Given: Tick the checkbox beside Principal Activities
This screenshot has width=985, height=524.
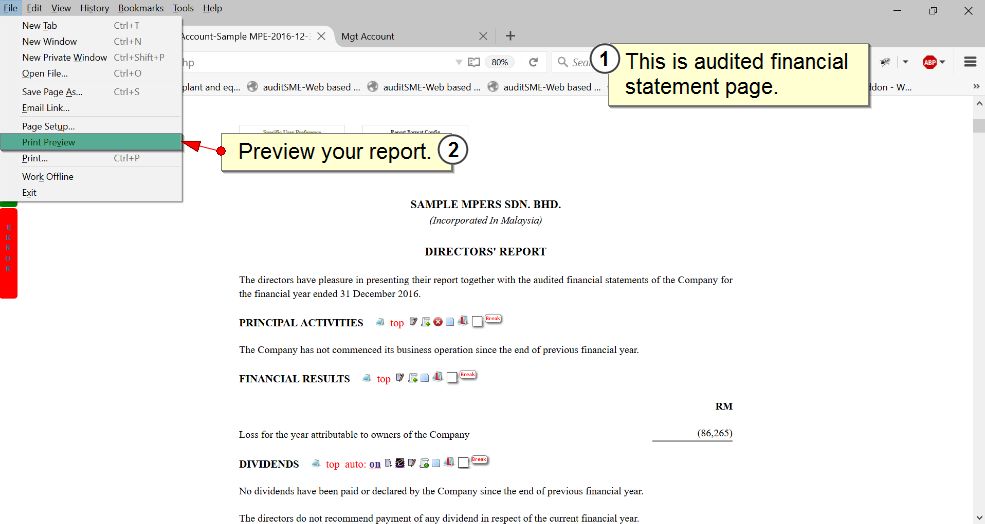Looking at the screenshot, I should (x=477, y=323).
